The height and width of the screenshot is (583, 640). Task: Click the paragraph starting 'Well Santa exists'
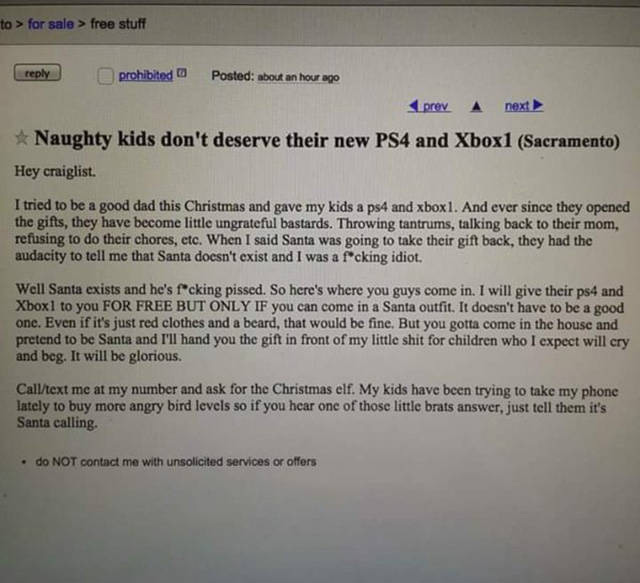(x=322, y=323)
